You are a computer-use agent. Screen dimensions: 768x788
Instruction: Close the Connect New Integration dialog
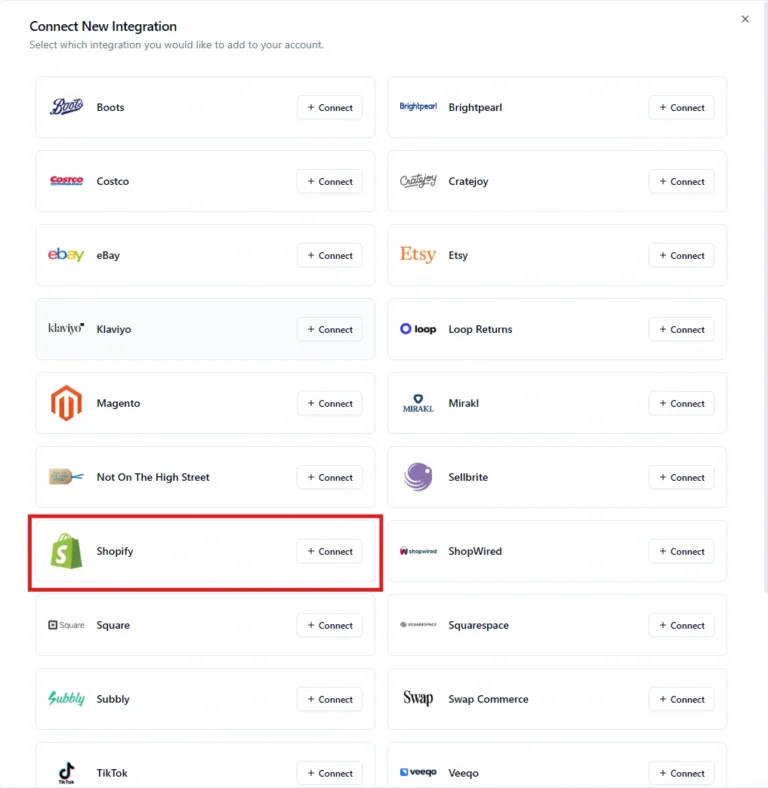click(x=745, y=19)
